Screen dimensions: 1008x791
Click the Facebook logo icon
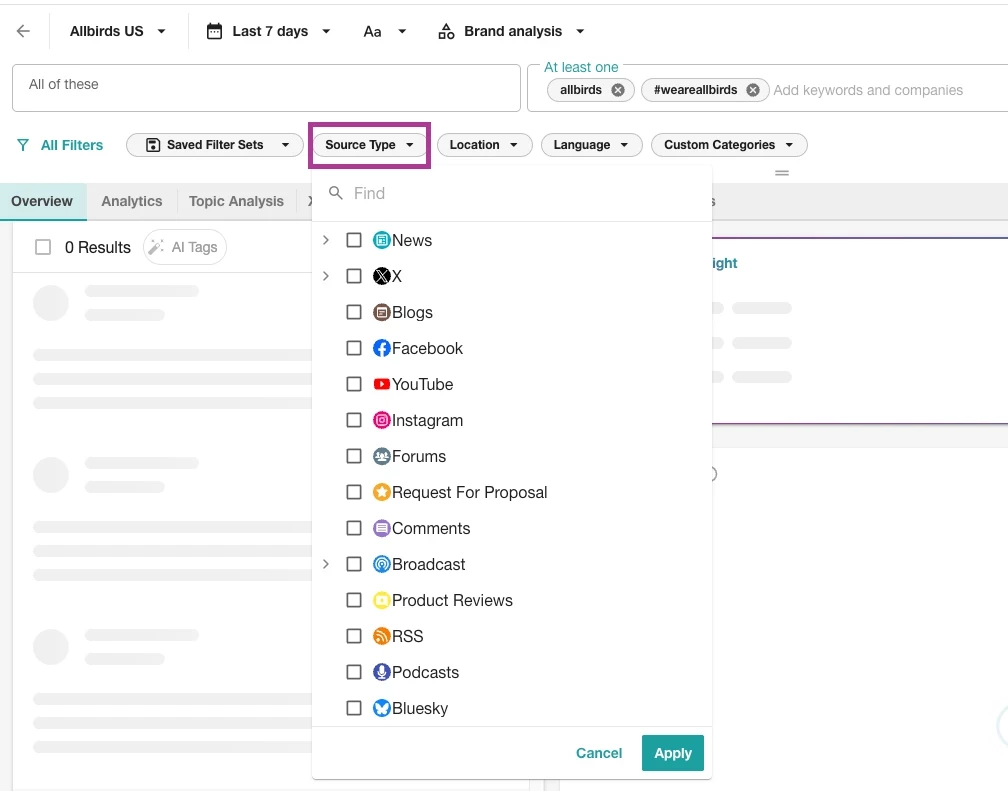[x=382, y=348]
